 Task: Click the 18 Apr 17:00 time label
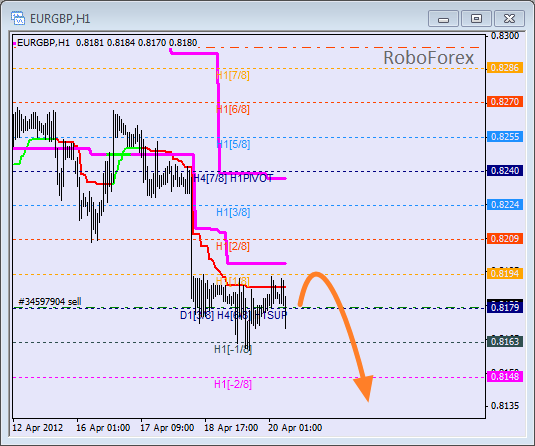click(x=231, y=428)
